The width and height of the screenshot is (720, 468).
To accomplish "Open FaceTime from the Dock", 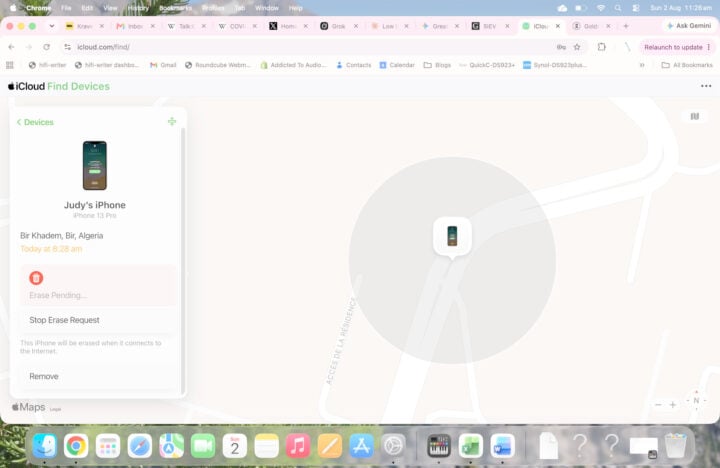I will pyautogui.click(x=203, y=445).
